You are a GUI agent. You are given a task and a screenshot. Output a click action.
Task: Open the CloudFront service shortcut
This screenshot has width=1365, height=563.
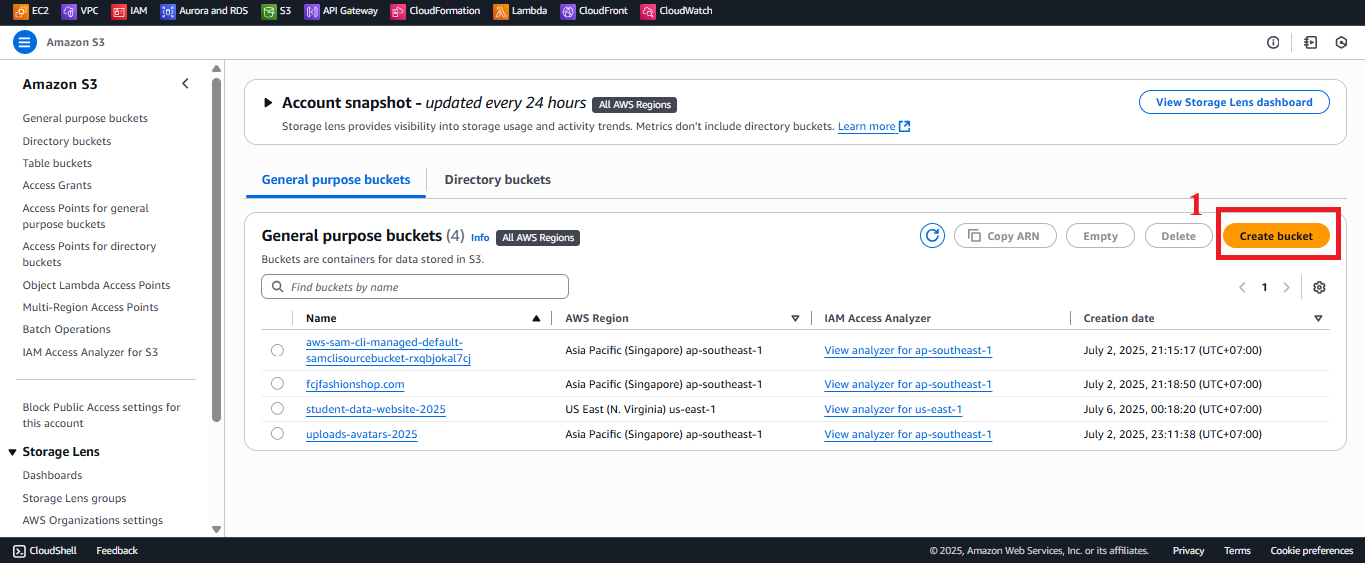[595, 11]
